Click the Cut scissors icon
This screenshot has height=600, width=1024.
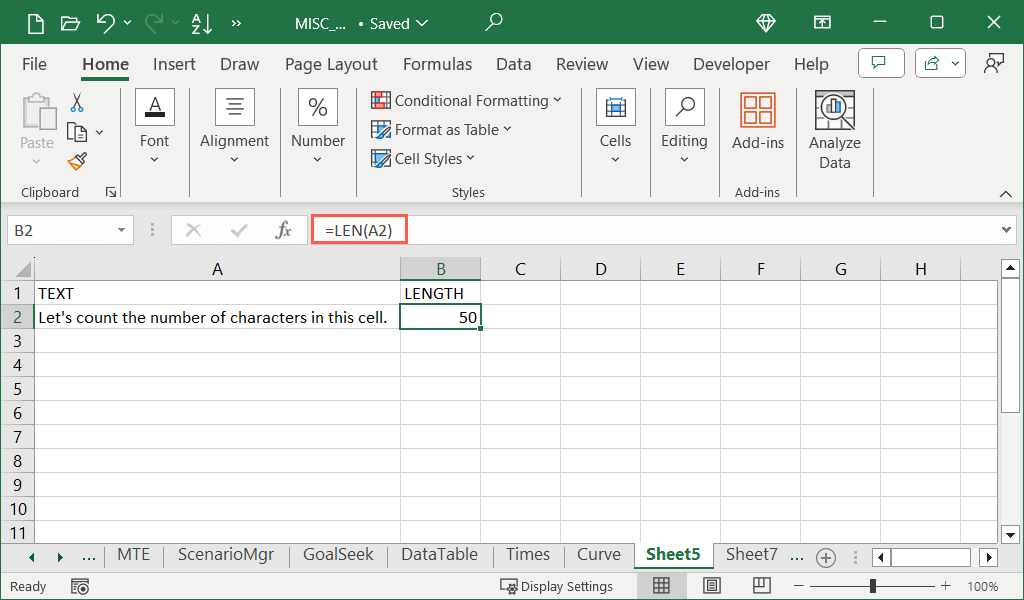tap(77, 103)
